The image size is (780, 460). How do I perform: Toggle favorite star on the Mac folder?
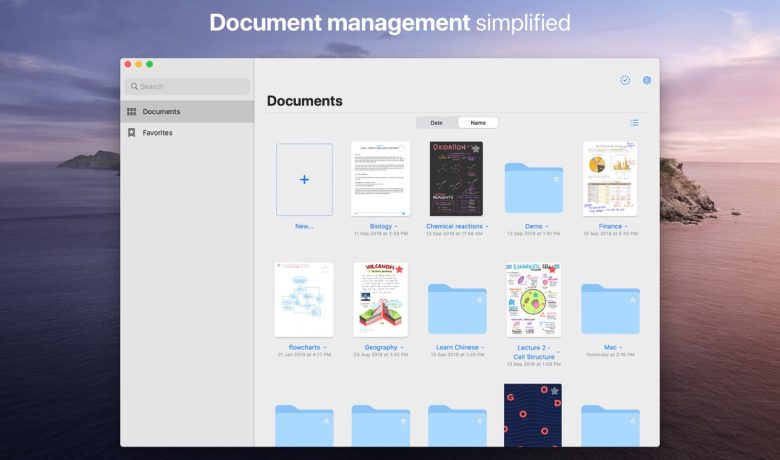[632, 299]
